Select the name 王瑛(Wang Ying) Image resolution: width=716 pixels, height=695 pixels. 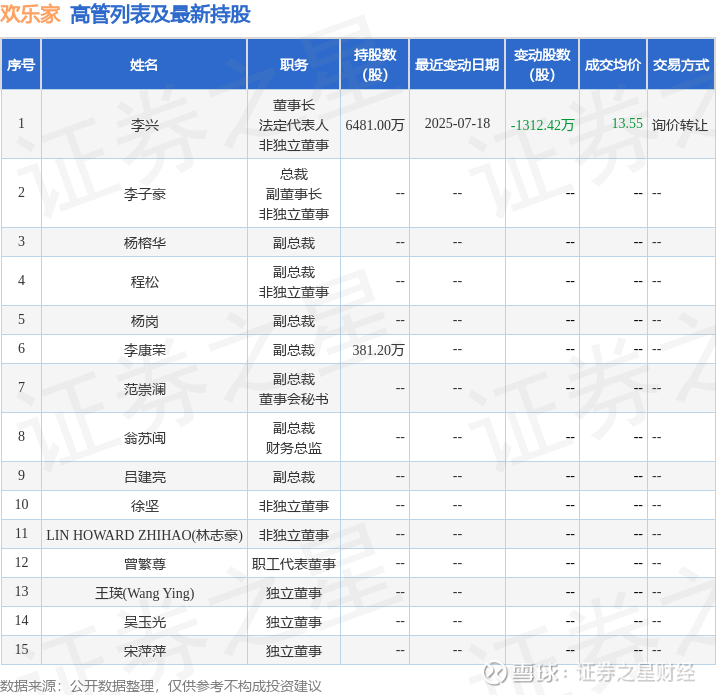pos(144,593)
